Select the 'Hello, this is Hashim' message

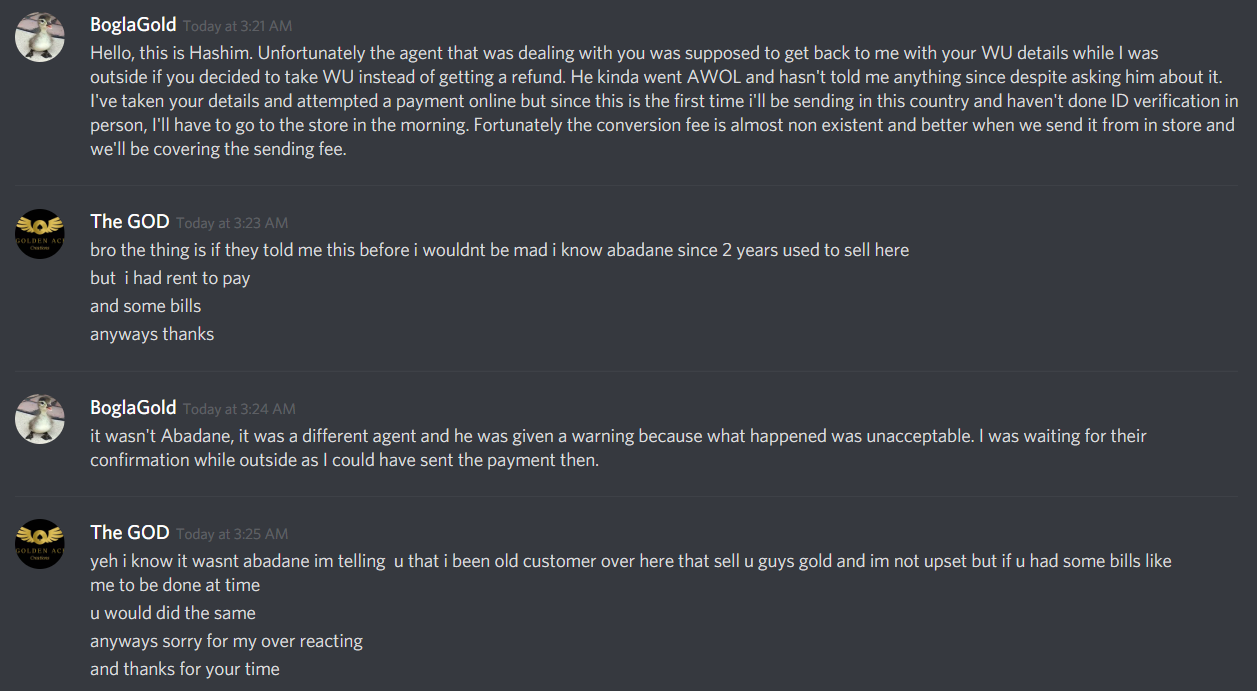pyautogui.click(x=664, y=101)
